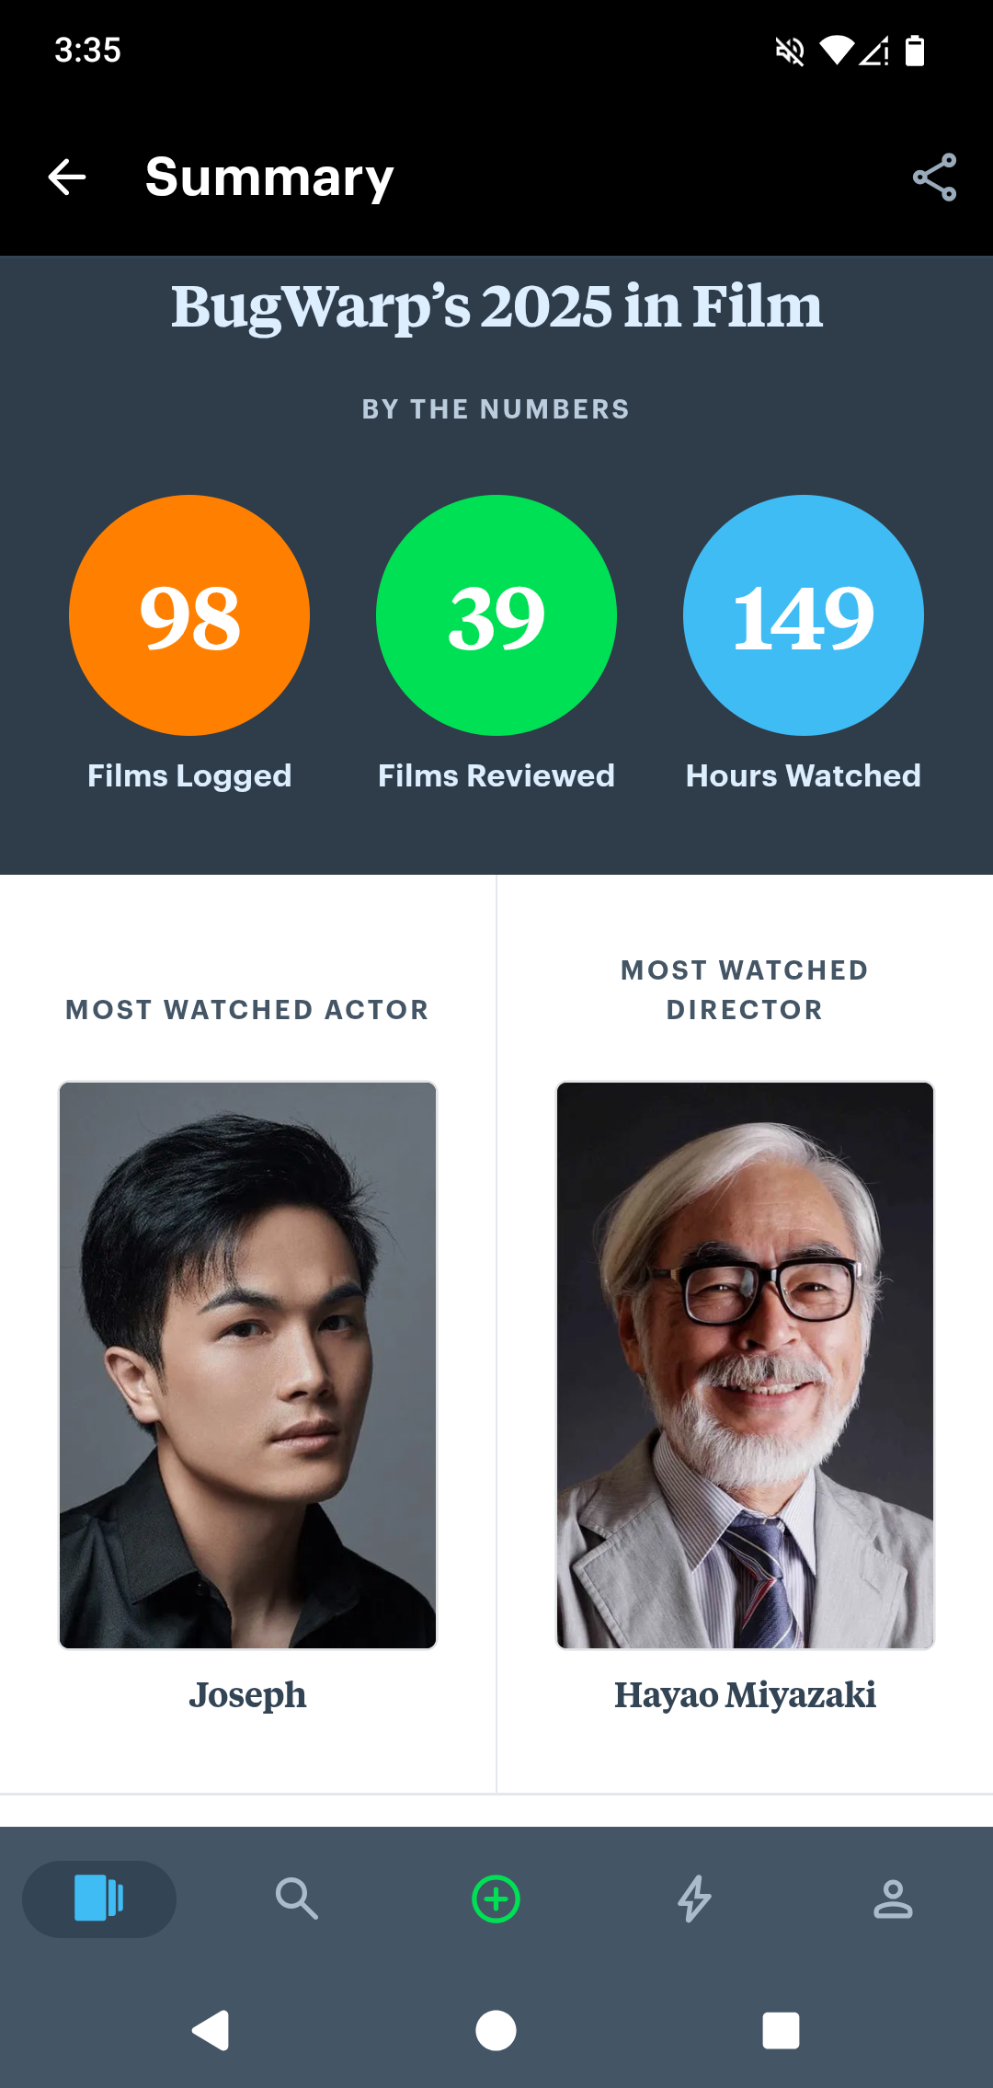The width and height of the screenshot is (993, 2088).
Task: Share the 2025 summary
Action: (x=934, y=178)
